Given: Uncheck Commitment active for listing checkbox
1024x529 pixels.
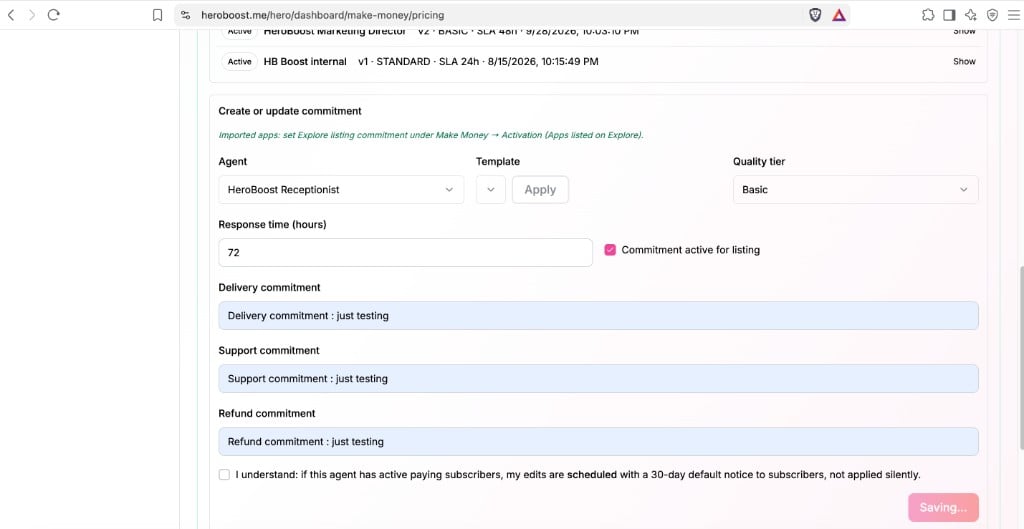Looking at the screenshot, I should pyautogui.click(x=610, y=249).
